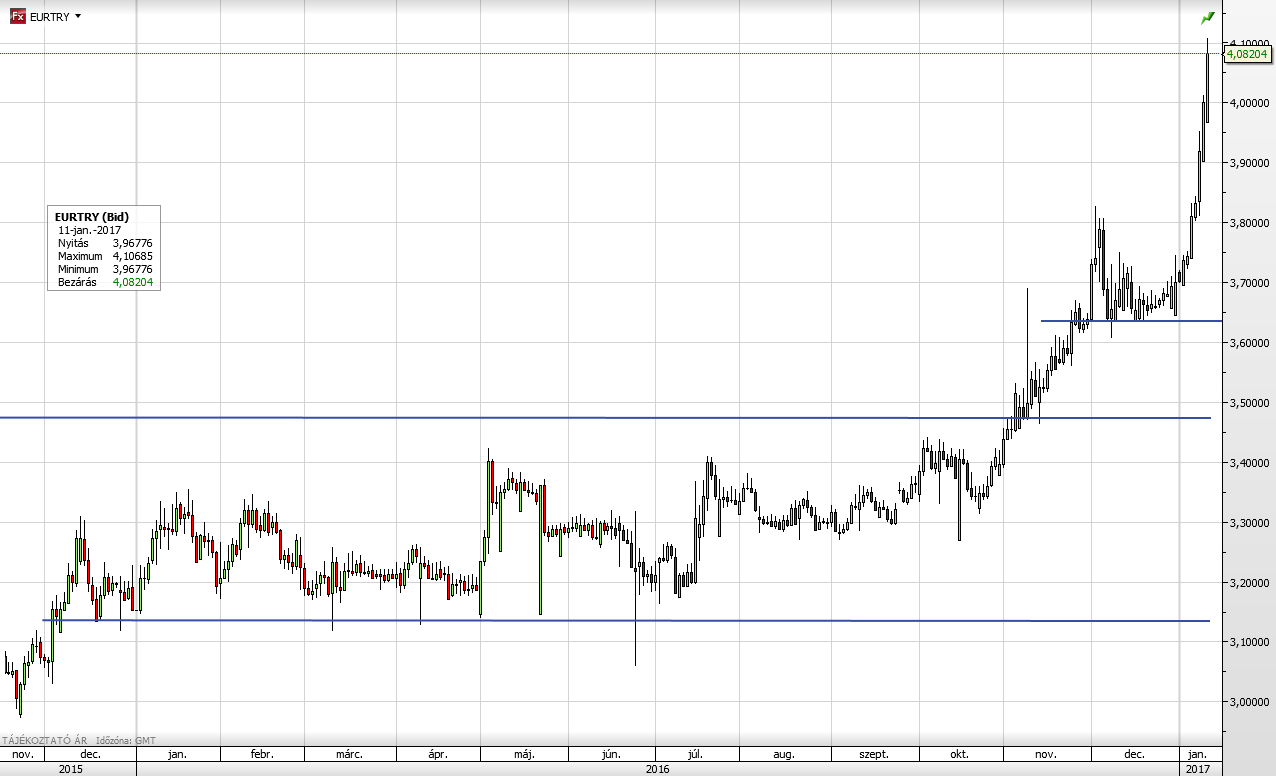Click the Minimum row in info box

click(105, 269)
